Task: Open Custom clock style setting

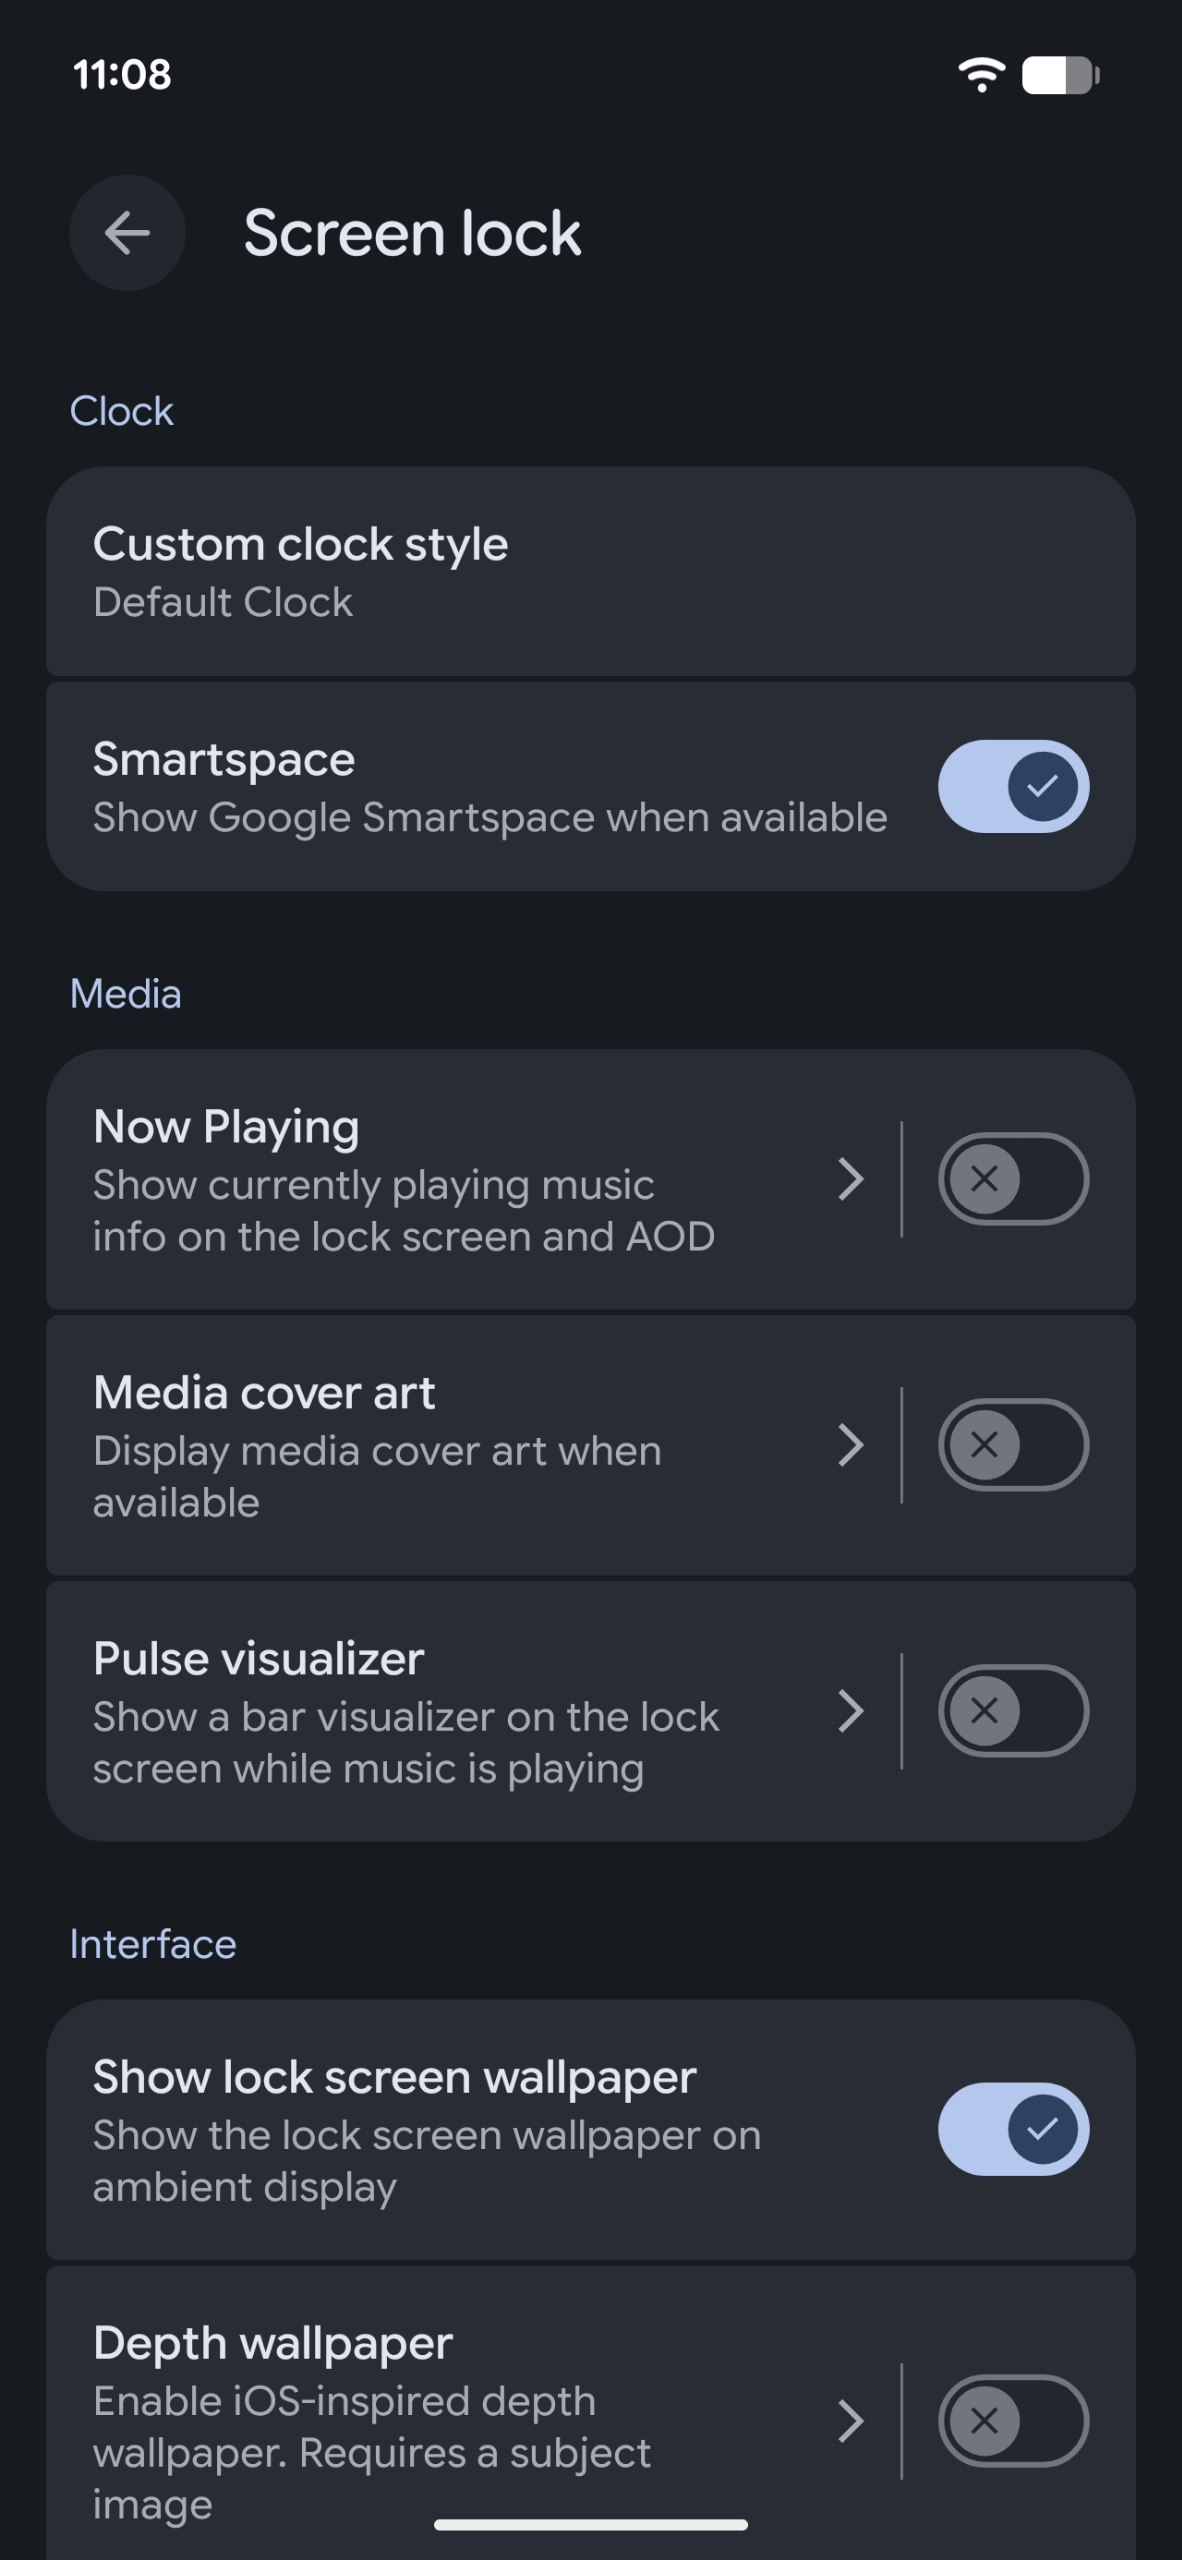Action: point(591,572)
